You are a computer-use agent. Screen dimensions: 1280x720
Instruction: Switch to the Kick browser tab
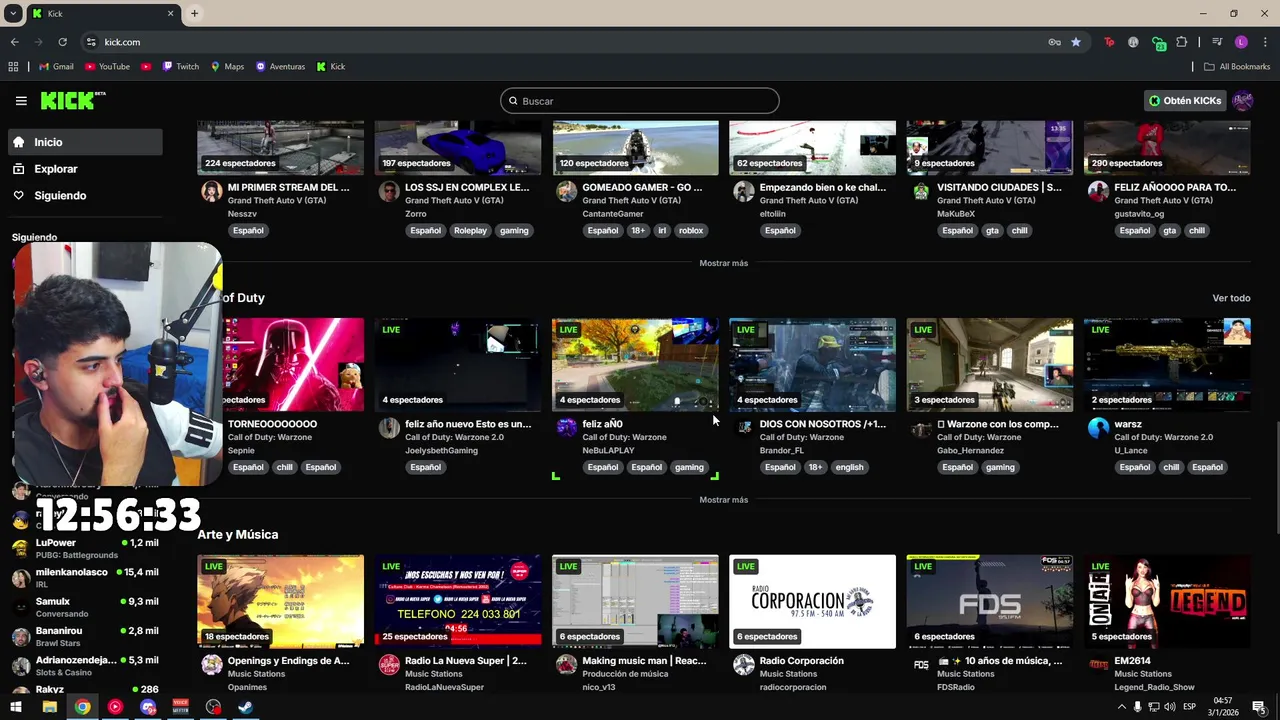click(x=102, y=13)
